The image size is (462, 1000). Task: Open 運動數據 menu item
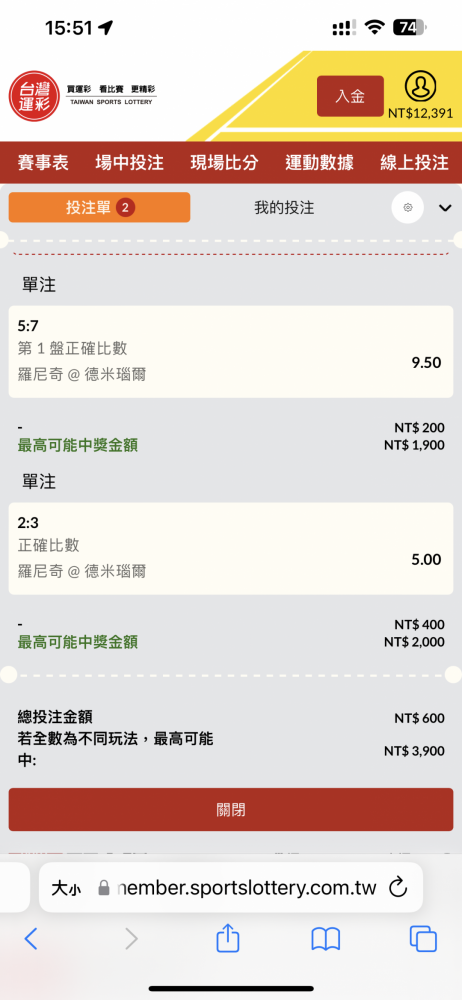(319, 163)
